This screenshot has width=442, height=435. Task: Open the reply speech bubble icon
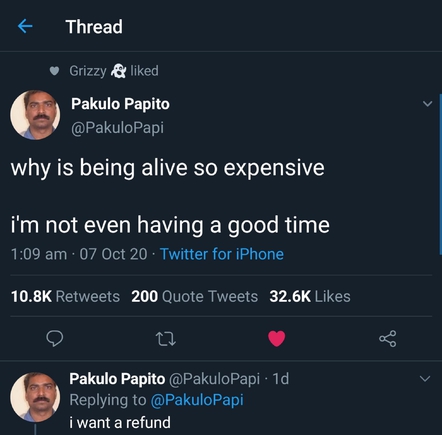pyautogui.click(x=55, y=339)
